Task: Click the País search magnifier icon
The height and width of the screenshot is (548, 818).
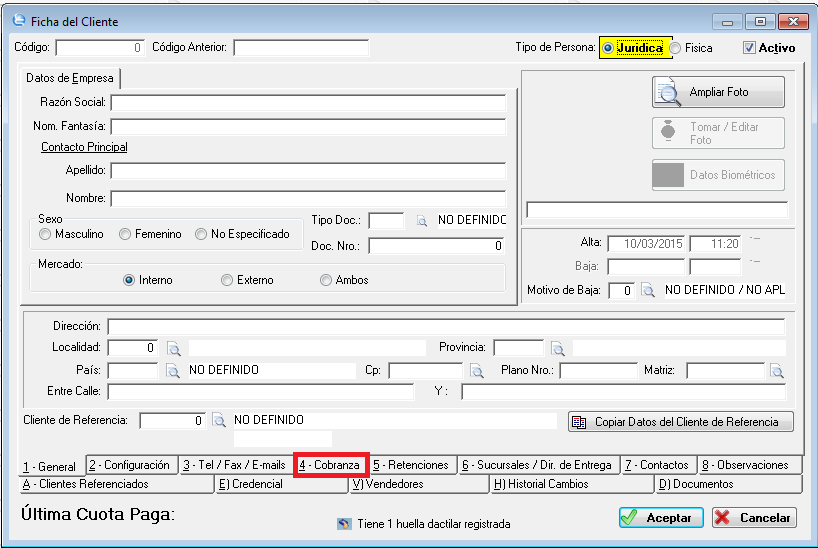Action: pos(173,371)
